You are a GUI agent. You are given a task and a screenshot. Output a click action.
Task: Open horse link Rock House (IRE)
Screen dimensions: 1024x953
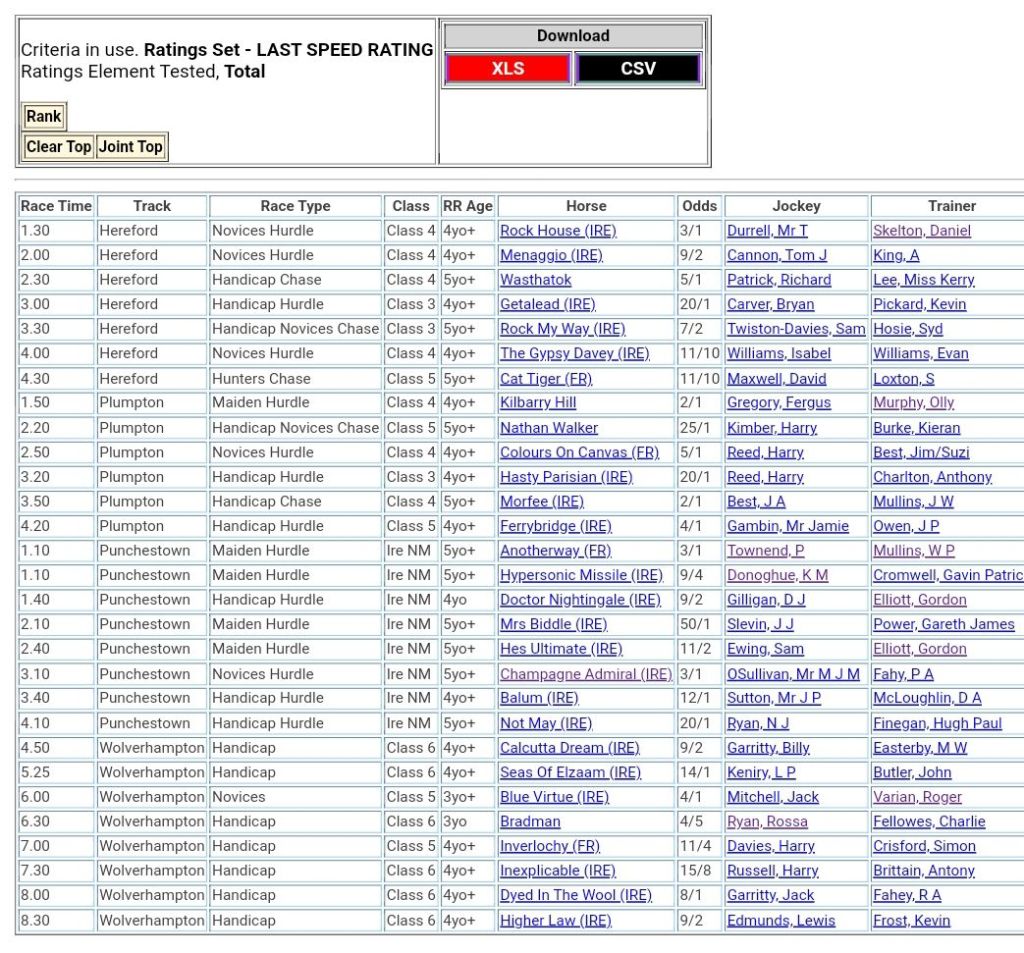click(x=558, y=231)
